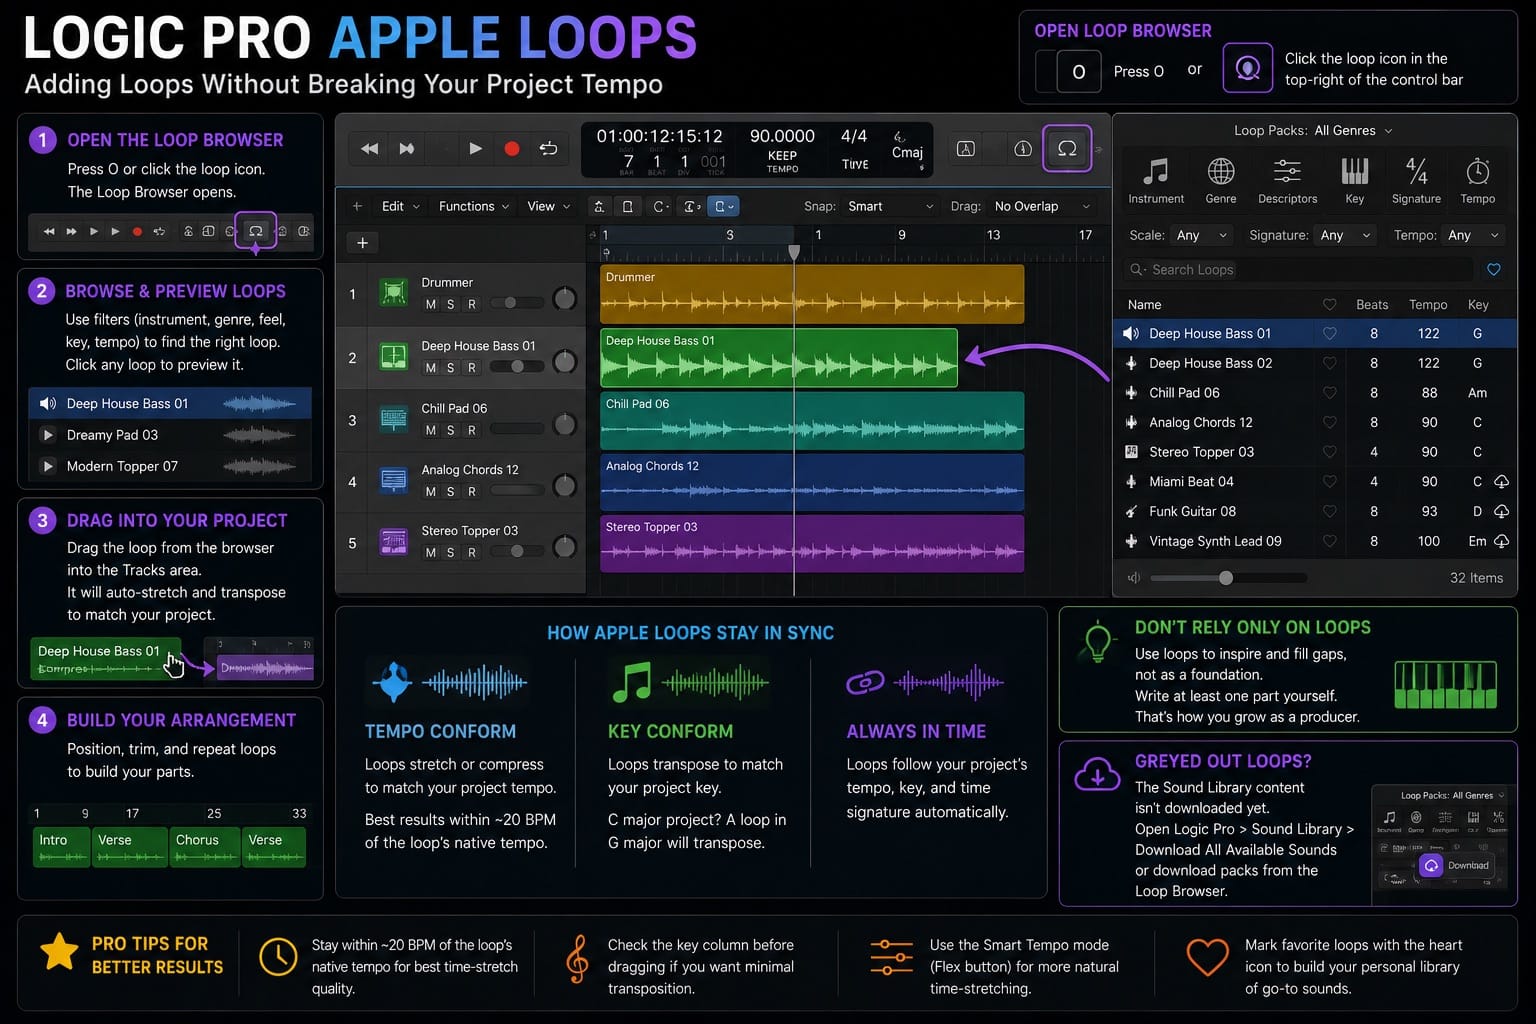Open the Scale: Any dropdown
Image resolution: width=1536 pixels, height=1024 pixels.
pyautogui.click(x=1202, y=235)
